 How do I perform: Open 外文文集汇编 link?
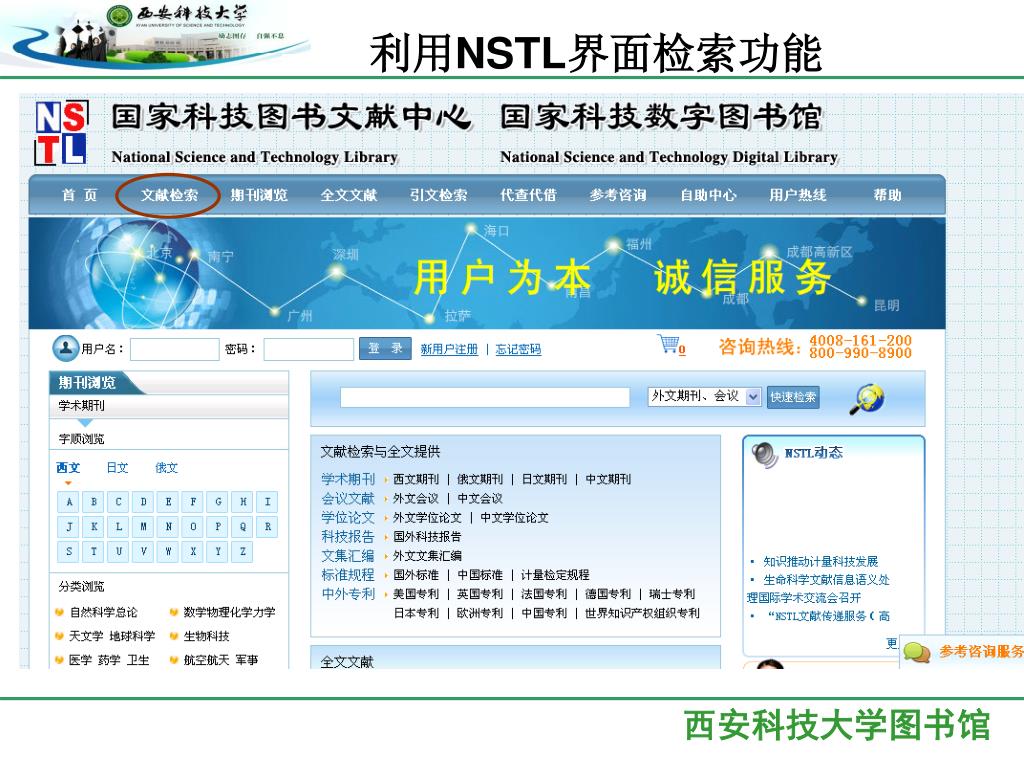[x=427, y=556]
